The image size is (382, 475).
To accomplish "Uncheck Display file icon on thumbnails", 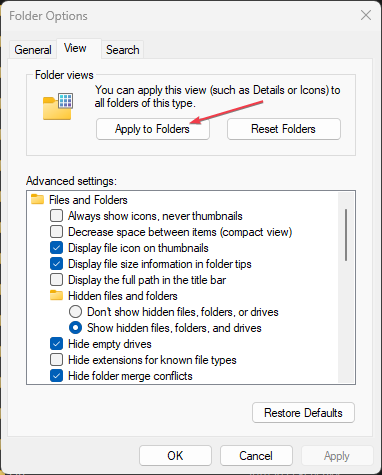I will click(56, 248).
